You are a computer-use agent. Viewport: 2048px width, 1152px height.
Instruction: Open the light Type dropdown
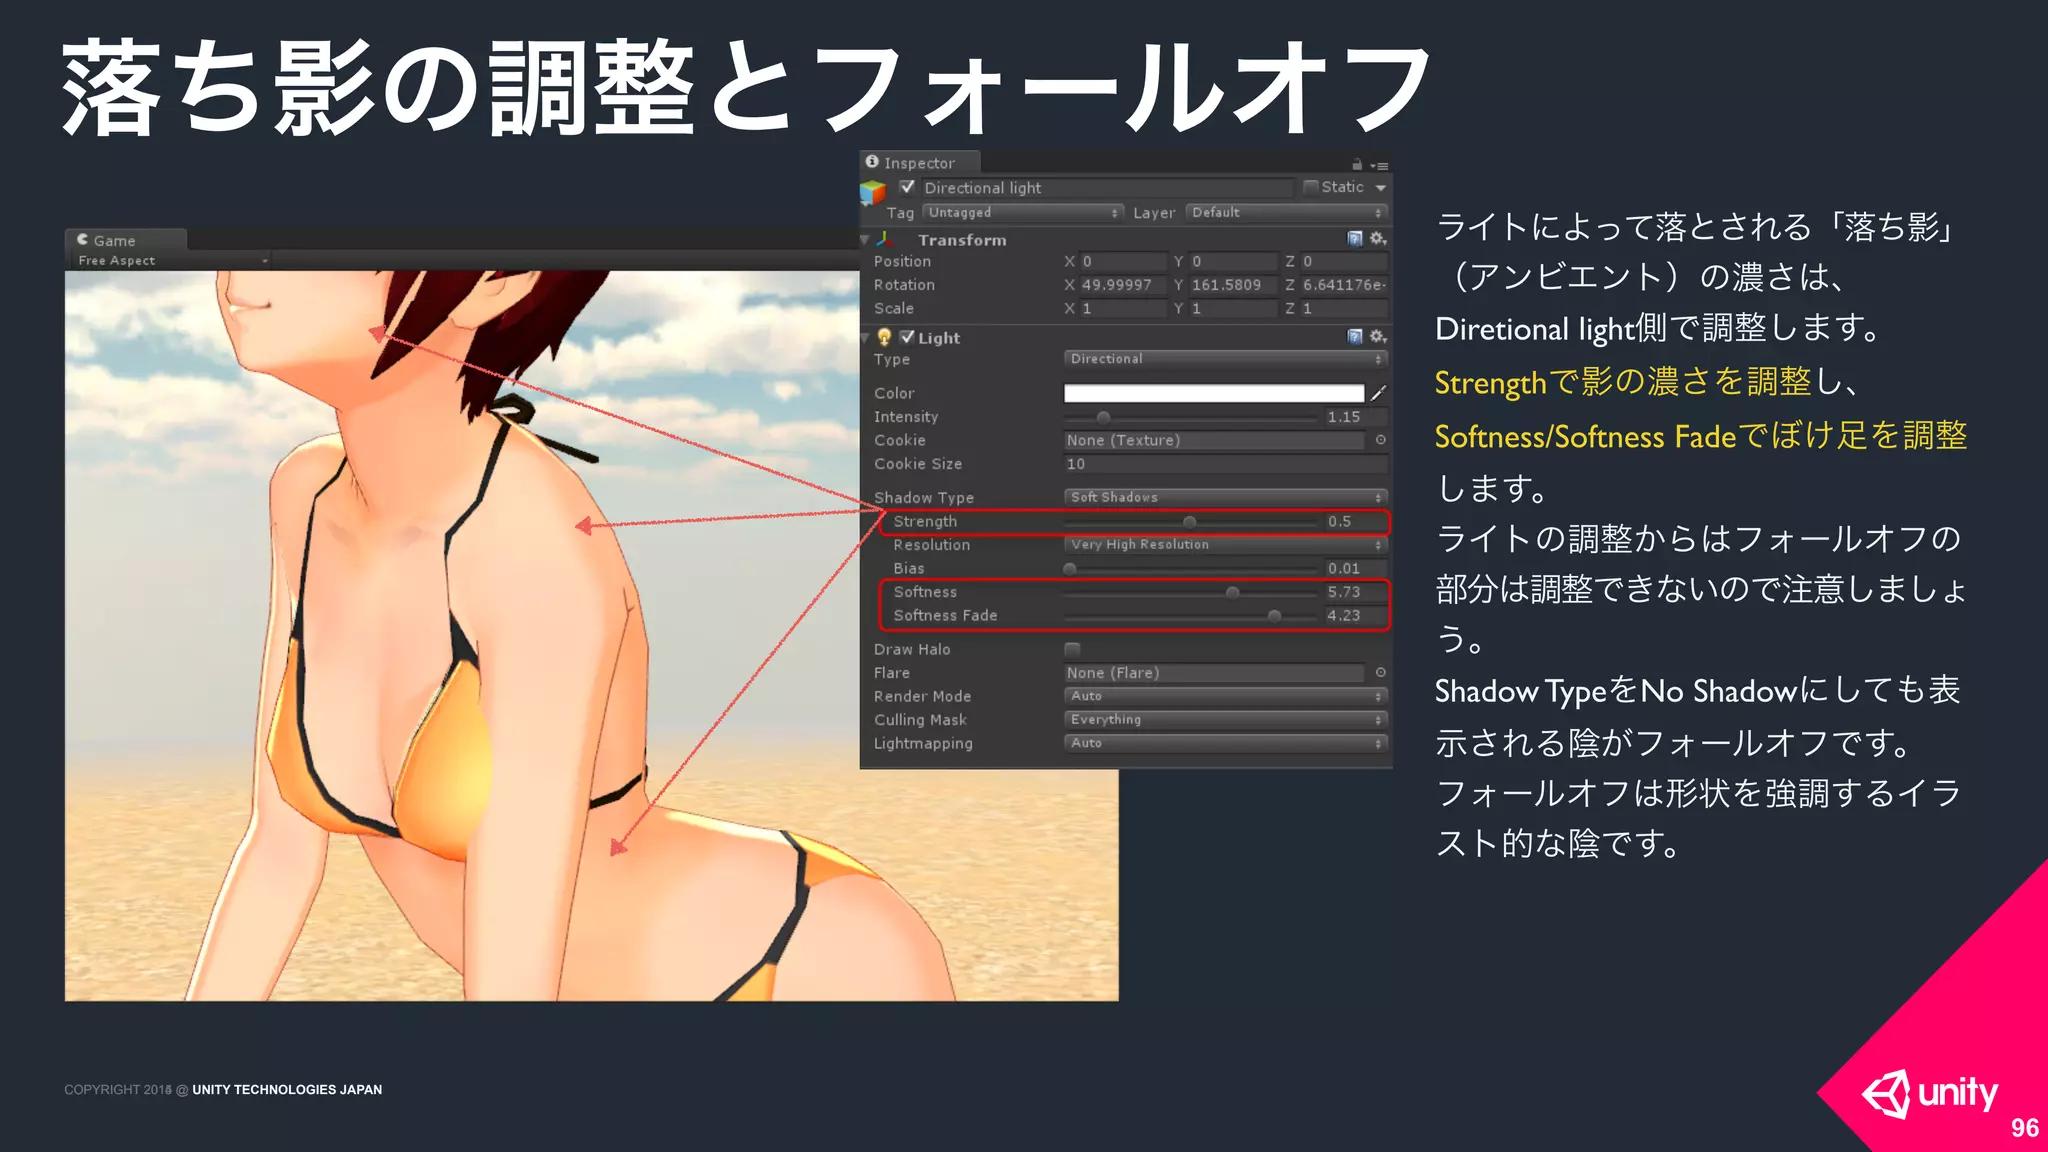[1225, 359]
